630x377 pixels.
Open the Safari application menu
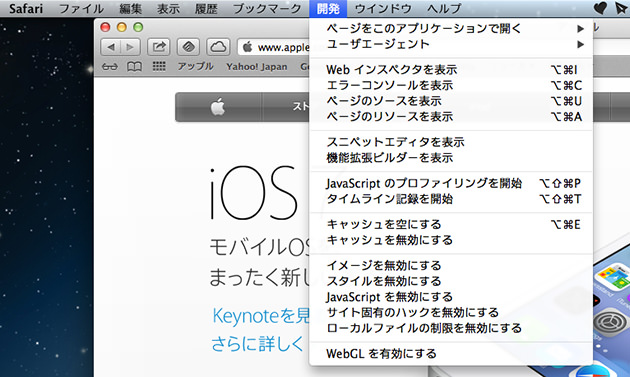[26, 8]
